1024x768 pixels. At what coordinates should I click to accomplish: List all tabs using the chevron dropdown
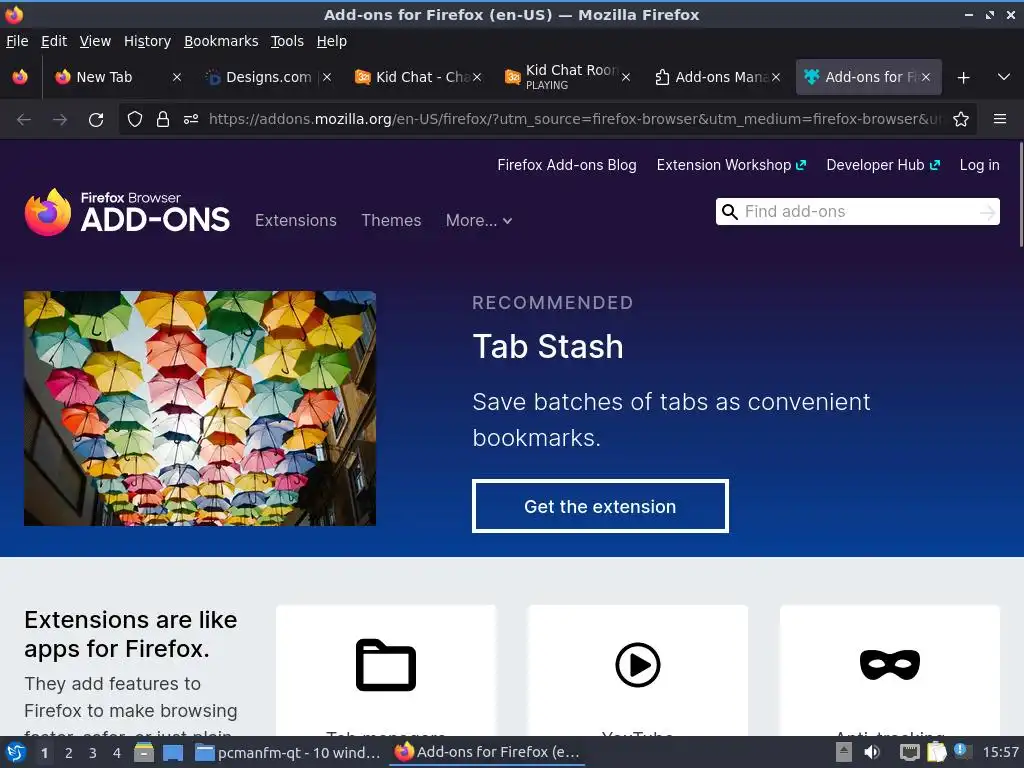coord(1004,77)
